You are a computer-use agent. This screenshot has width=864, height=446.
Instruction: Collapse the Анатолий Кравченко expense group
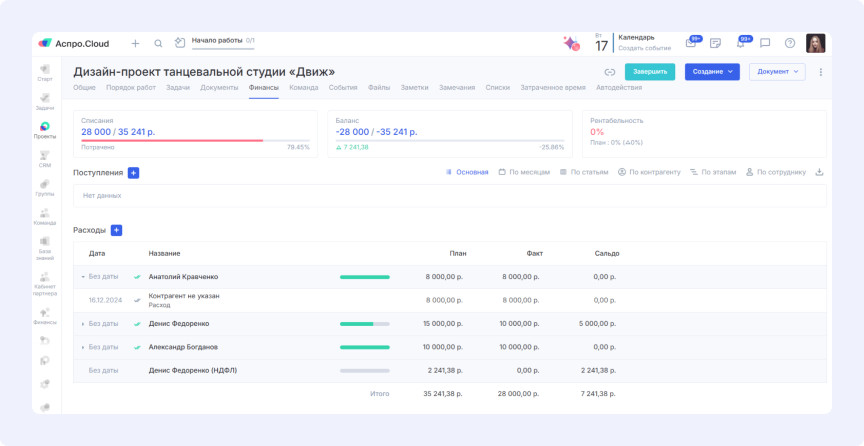(x=83, y=276)
